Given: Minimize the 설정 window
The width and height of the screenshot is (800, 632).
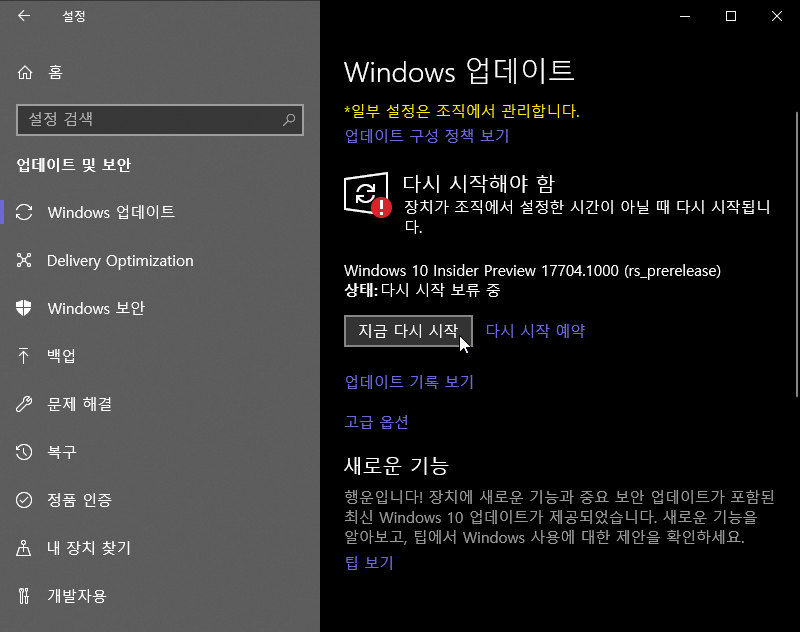Looking at the screenshot, I should coord(685,16).
